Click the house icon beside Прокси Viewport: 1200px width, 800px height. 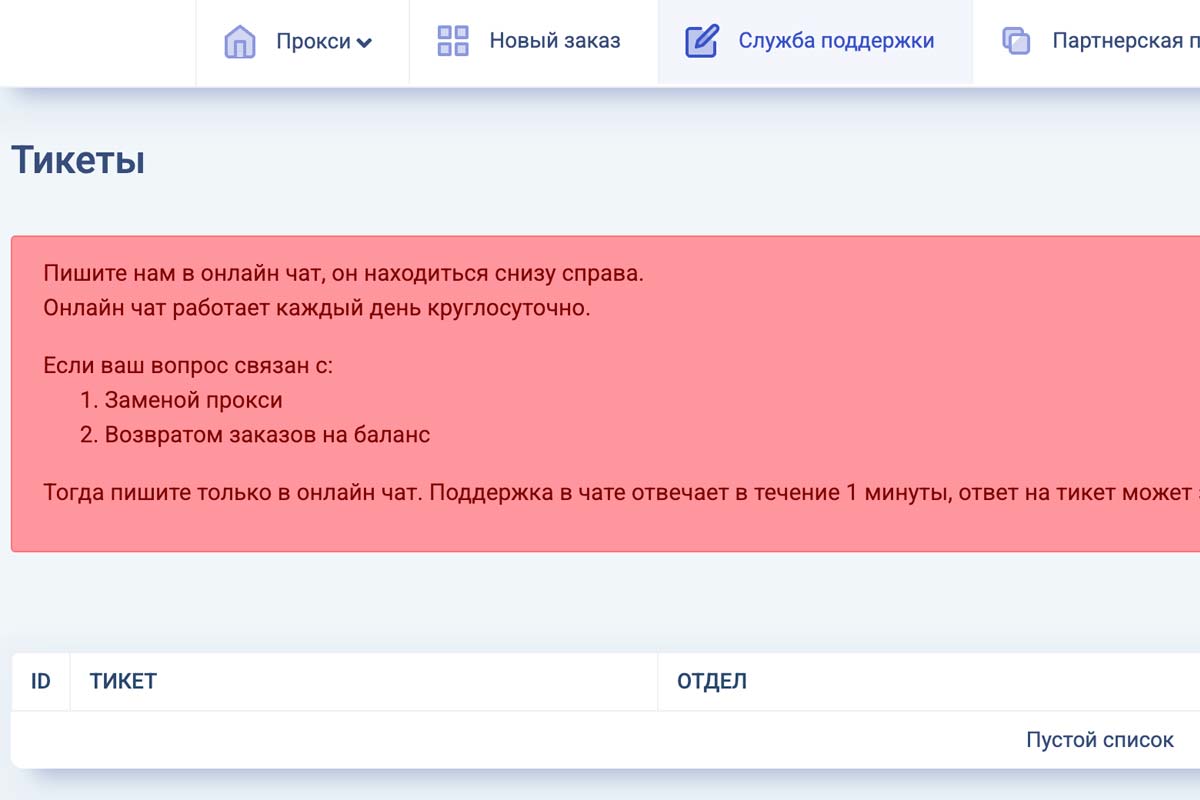coord(240,42)
